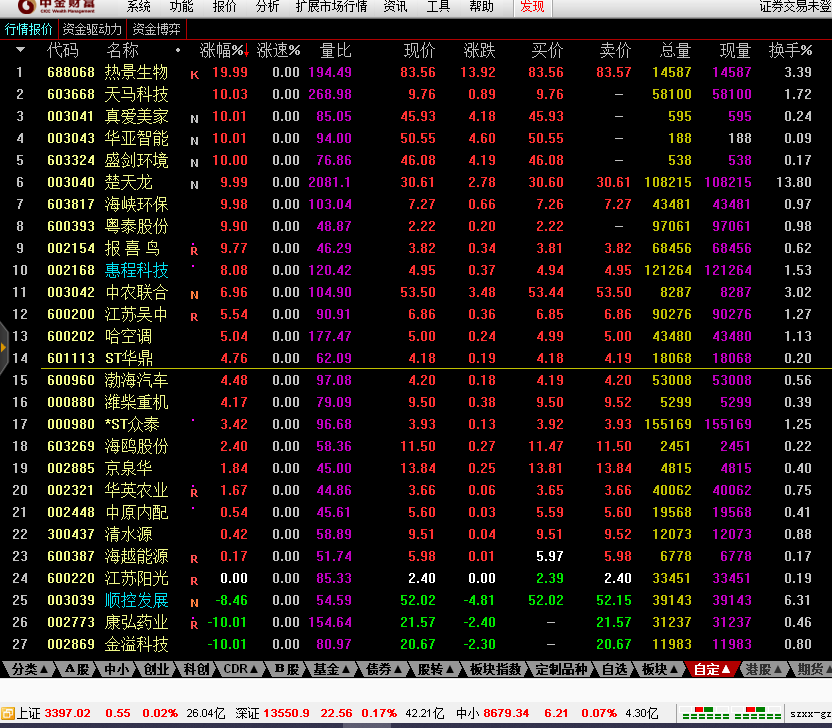
Task: Select the 科创 bottom tab
Action: tap(196, 669)
